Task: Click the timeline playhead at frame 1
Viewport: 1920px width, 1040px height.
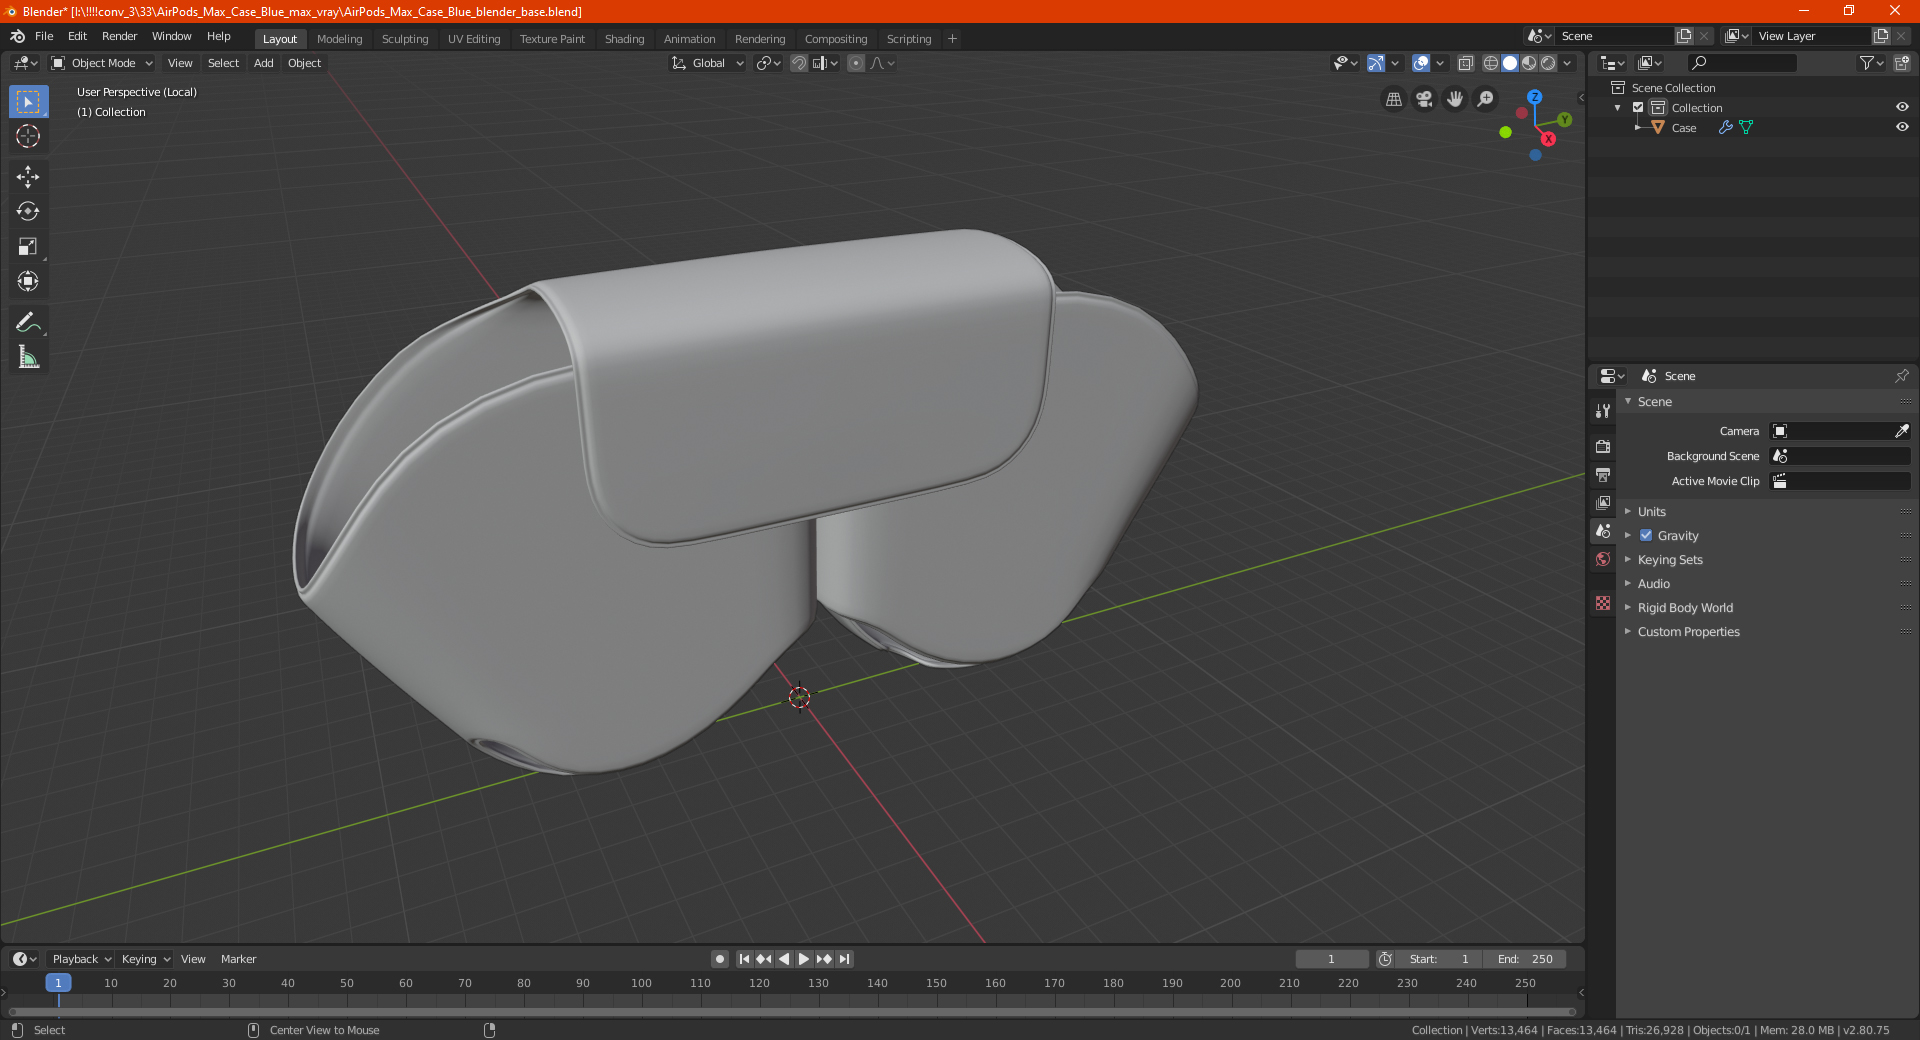Action: [x=58, y=983]
